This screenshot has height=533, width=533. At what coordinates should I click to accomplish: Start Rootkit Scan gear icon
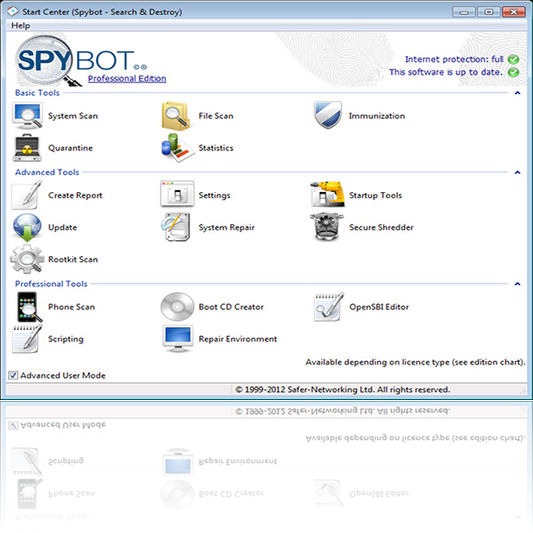(x=27, y=259)
